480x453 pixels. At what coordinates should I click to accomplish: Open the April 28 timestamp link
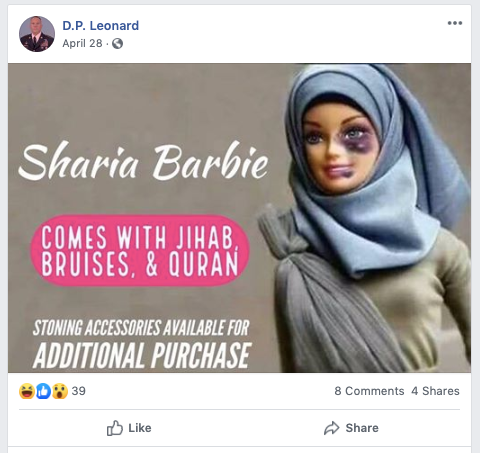(82, 43)
